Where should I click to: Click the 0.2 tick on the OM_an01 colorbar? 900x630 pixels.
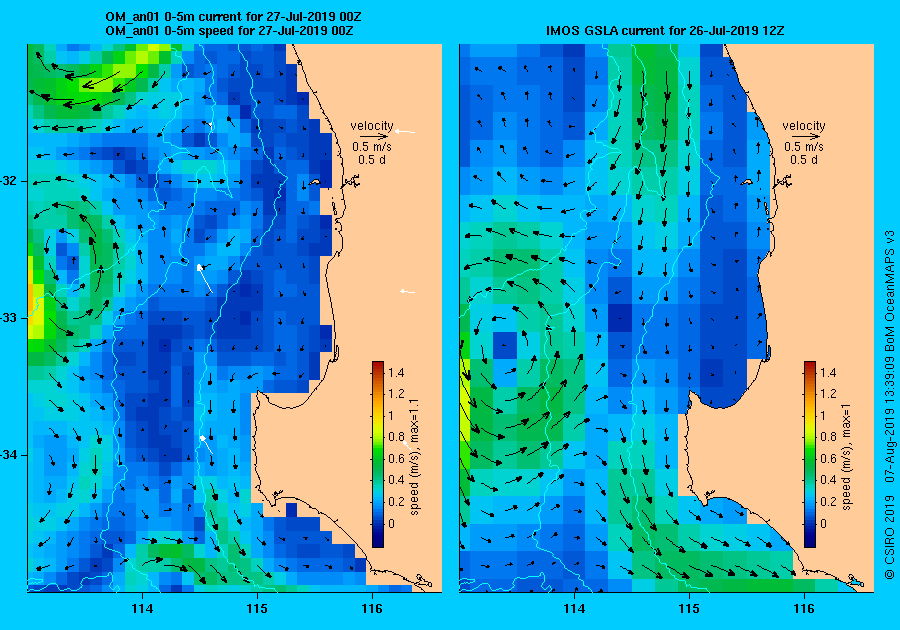396,501
